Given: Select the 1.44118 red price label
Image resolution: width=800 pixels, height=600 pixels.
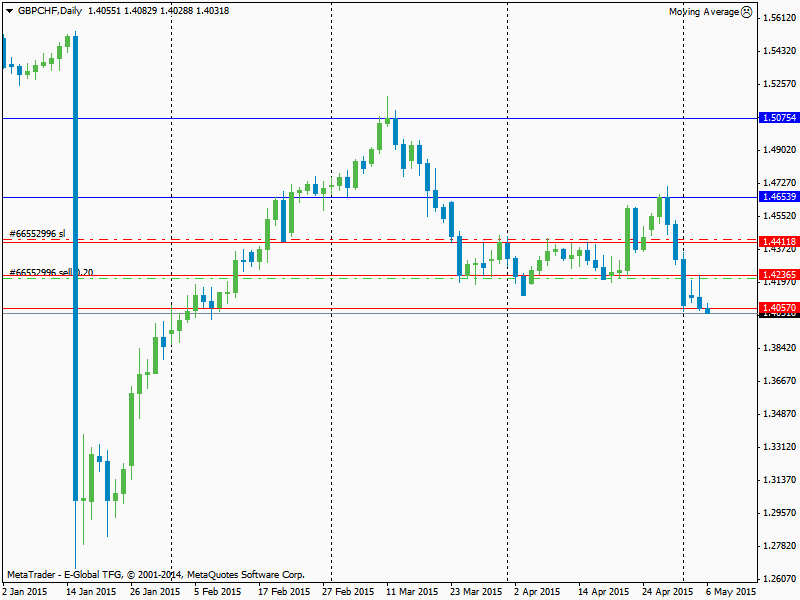Looking at the screenshot, I should [779, 241].
